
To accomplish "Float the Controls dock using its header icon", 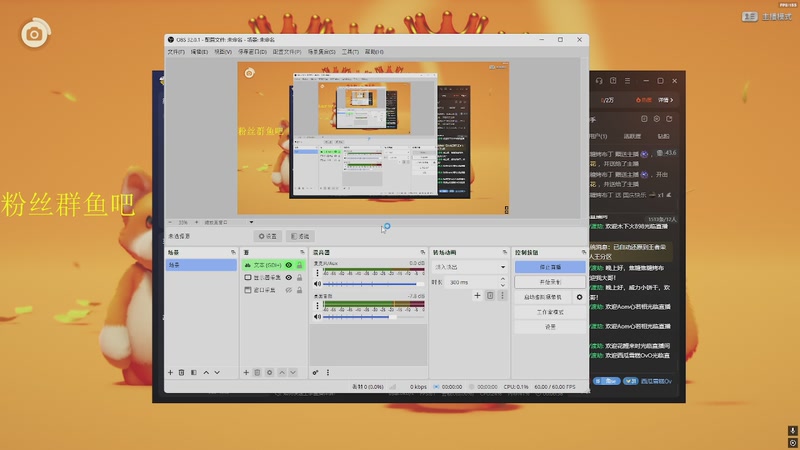I will 584,252.
